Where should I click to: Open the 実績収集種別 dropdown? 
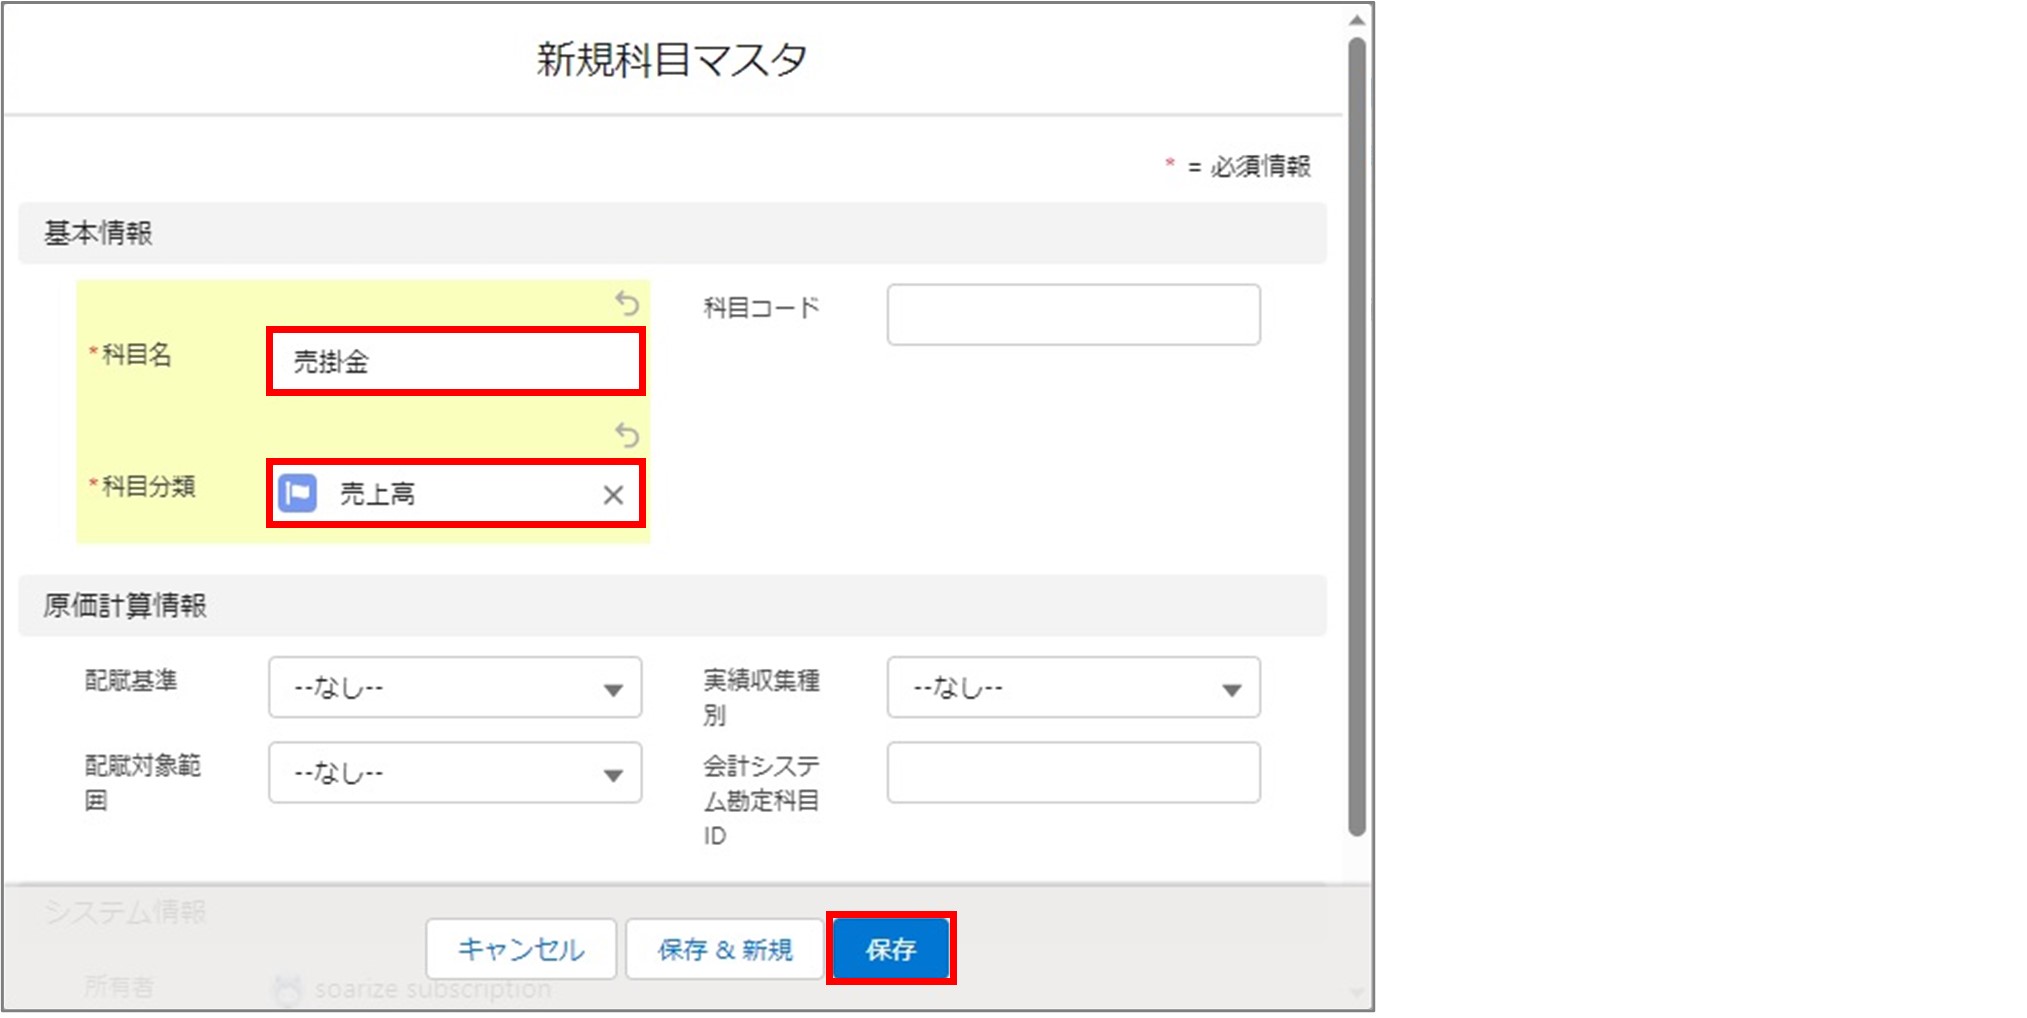point(1073,687)
